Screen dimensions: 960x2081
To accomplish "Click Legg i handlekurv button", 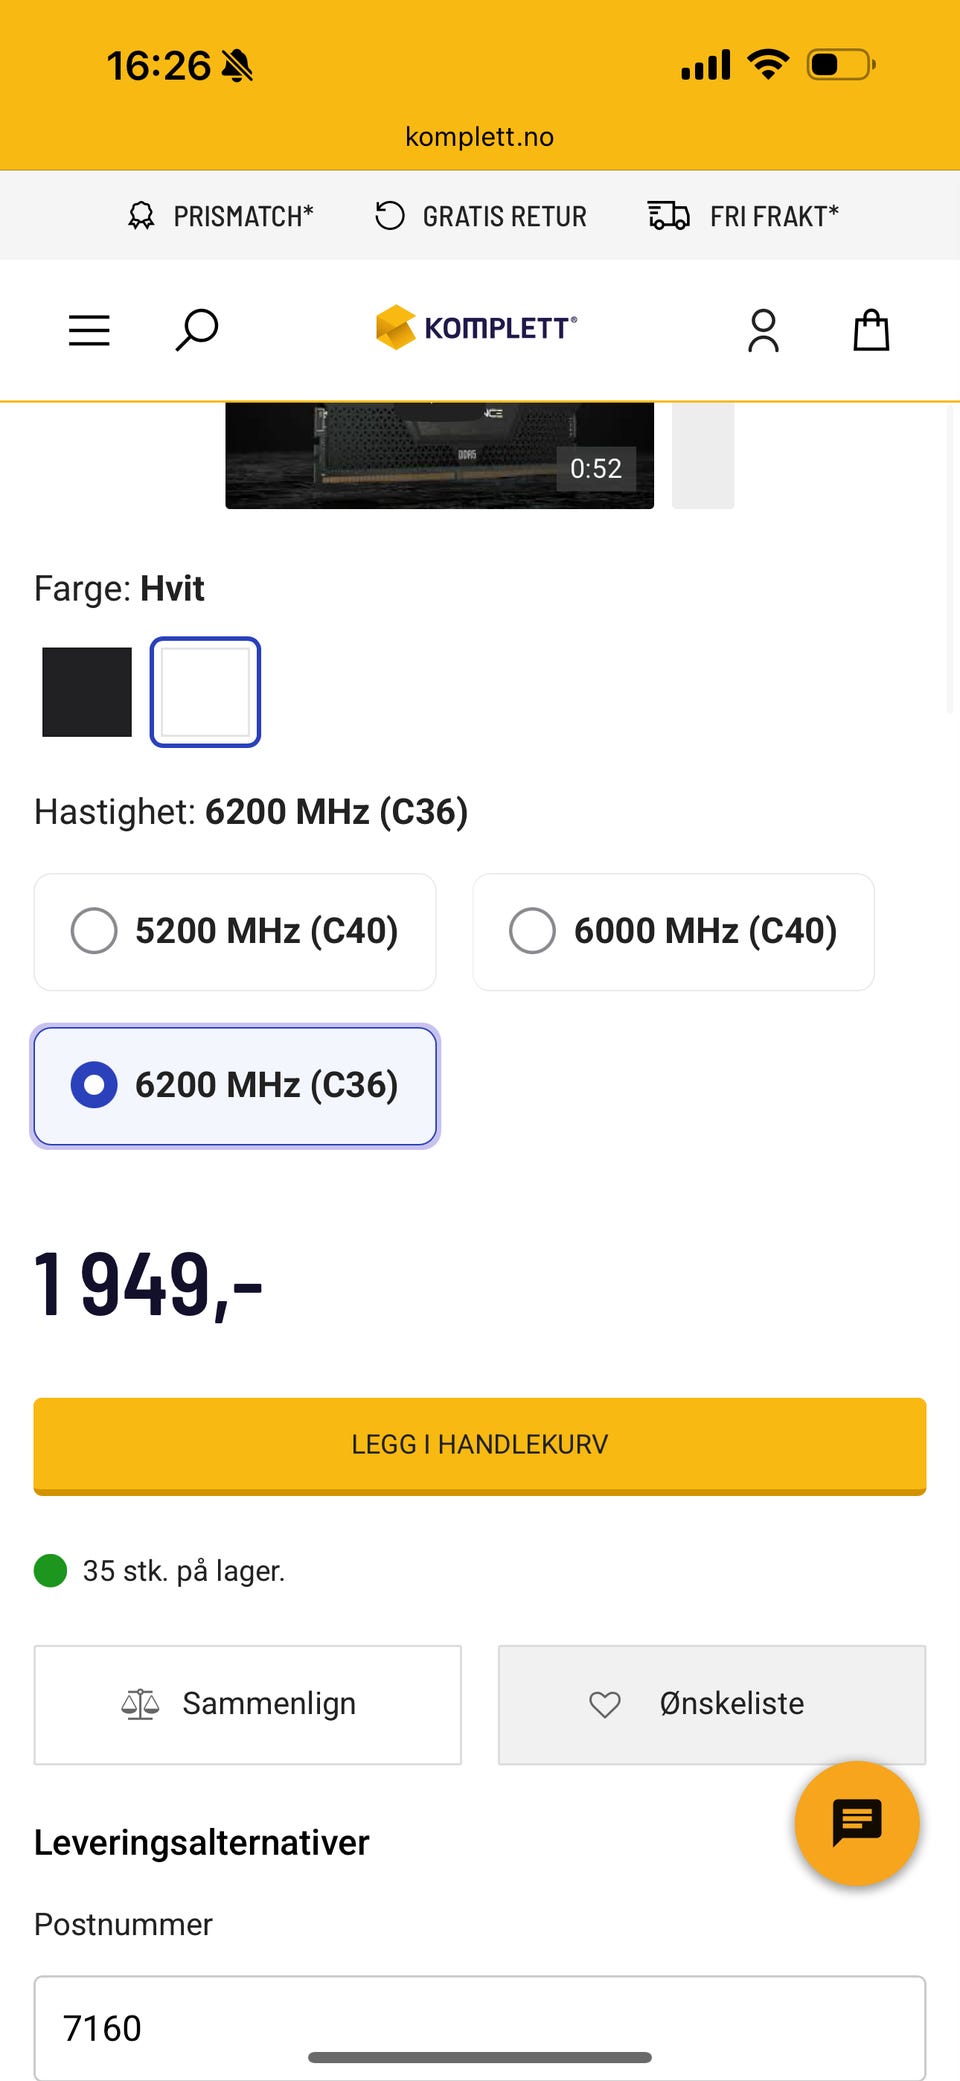I will [480, 1445].
